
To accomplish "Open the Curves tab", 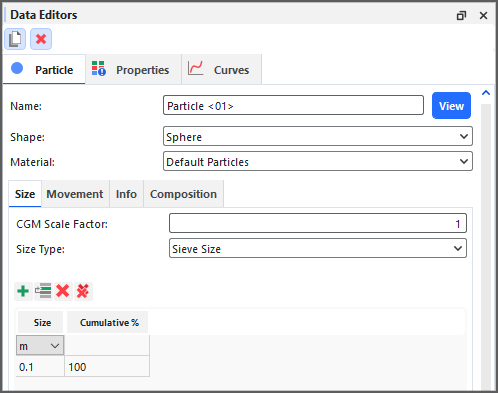I will pyautogui.click(x=222, y=70).
